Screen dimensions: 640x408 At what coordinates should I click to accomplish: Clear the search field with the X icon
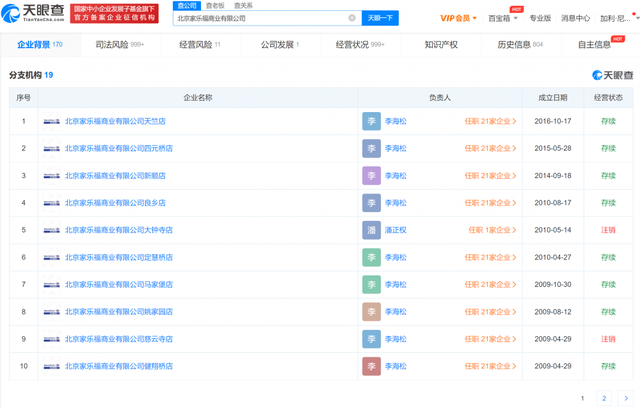point(352,18)
